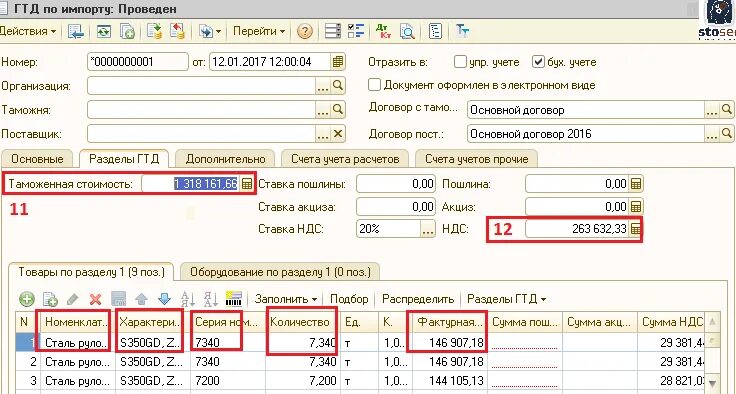Screen dimensions: 736x394
Task: Move the row up with arrow icon
Action: 141,299
